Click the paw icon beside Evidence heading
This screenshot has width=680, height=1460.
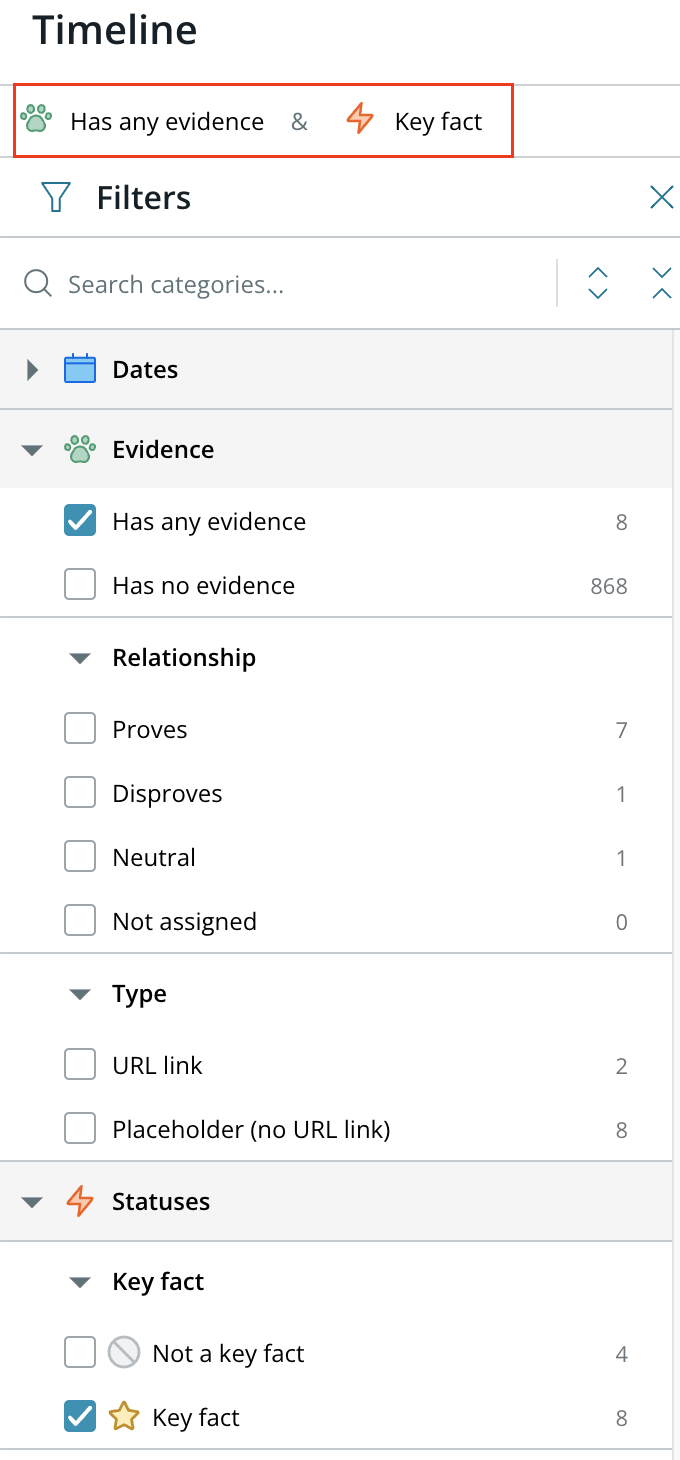[x=80, y=449]
